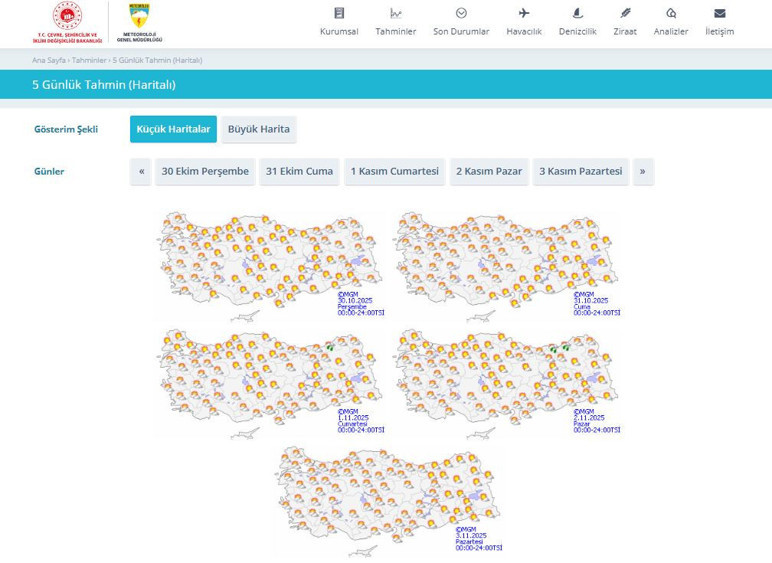Click the Analizler icon
The image size is (772, 563).
(x=671, y=13)
